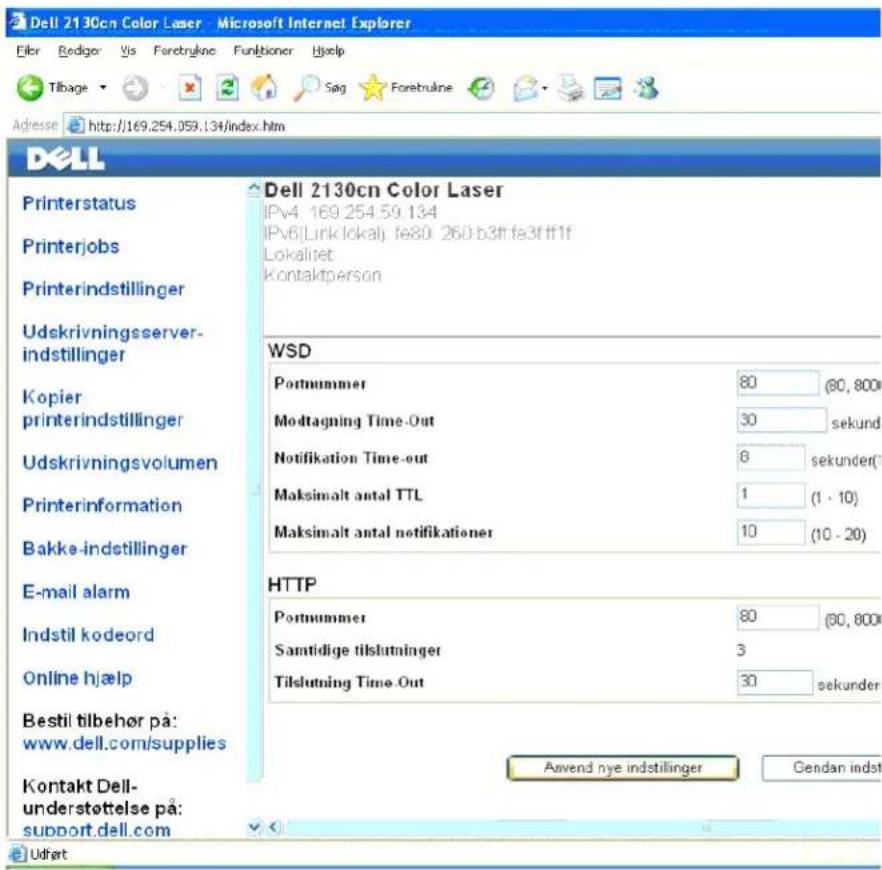Open dropdown arrow next to Mail icon
Viewport: 882px width, 870px height.
(544, 88)
